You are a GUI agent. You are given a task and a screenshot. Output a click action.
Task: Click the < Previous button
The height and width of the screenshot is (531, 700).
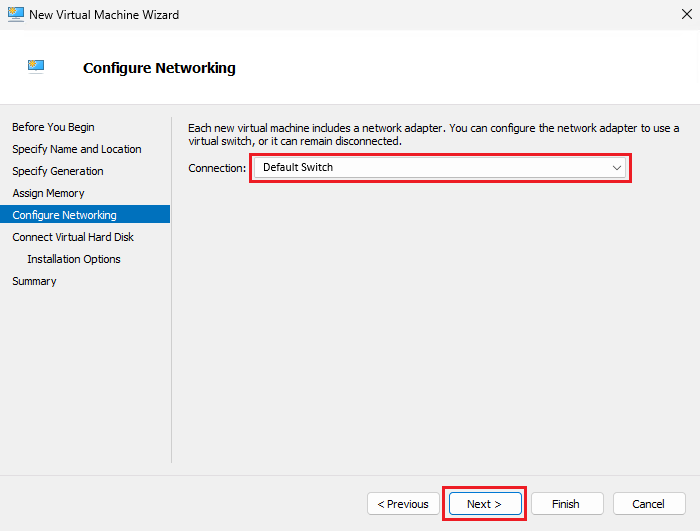(403, 504)
